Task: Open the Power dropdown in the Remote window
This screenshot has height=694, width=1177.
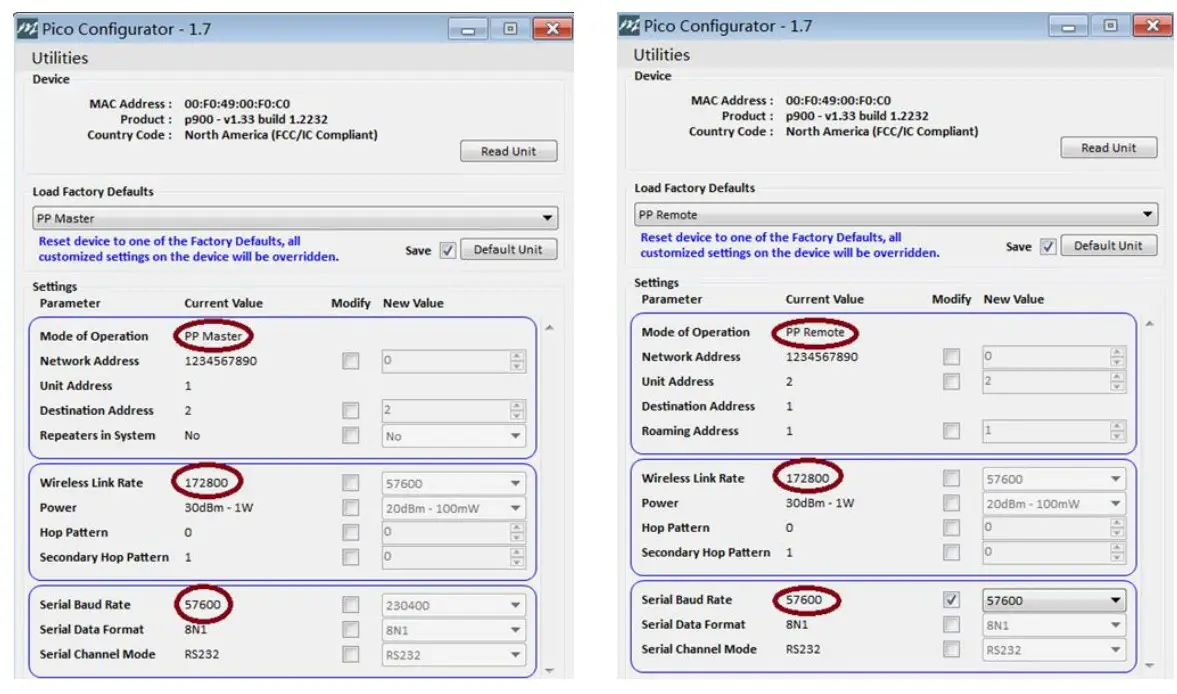Action: pos(1054,503)
